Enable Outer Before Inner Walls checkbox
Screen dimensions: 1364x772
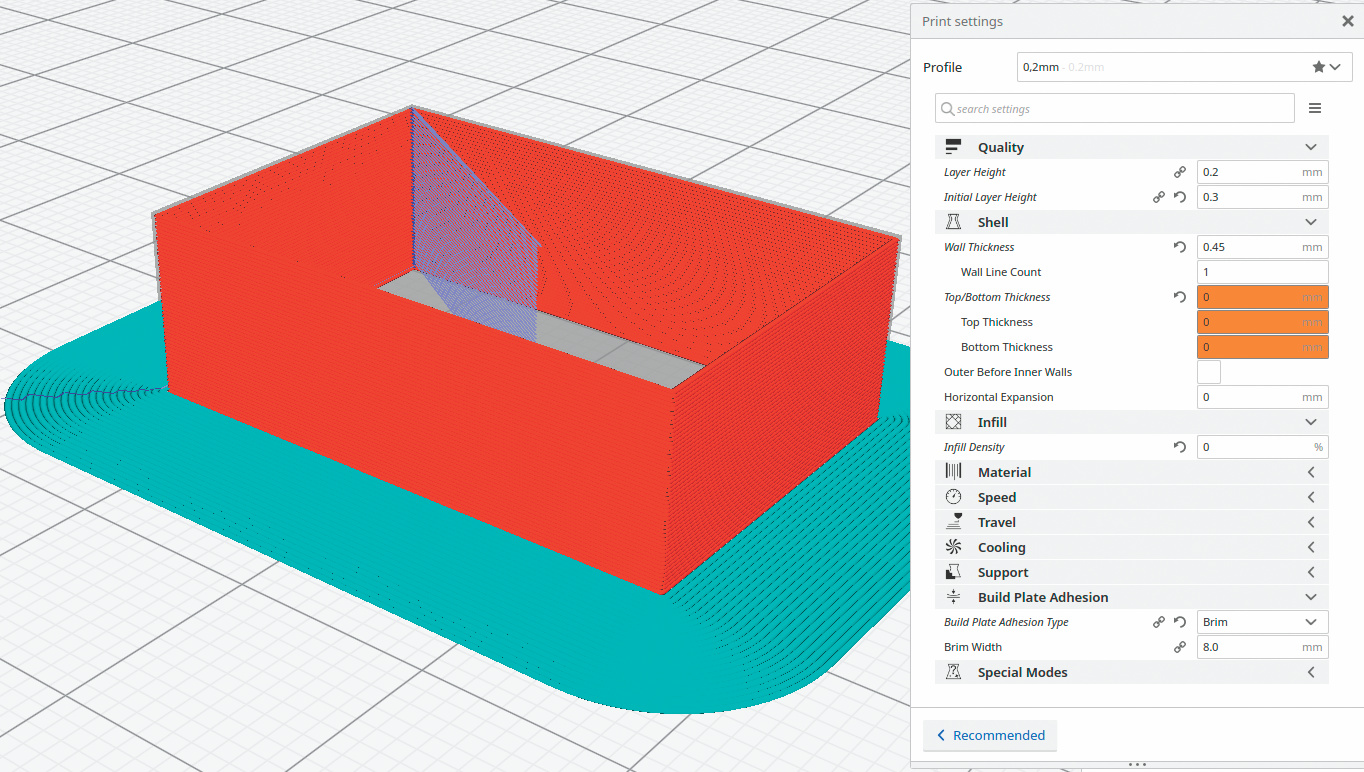pyautogui.click(x=1209, y=372)
